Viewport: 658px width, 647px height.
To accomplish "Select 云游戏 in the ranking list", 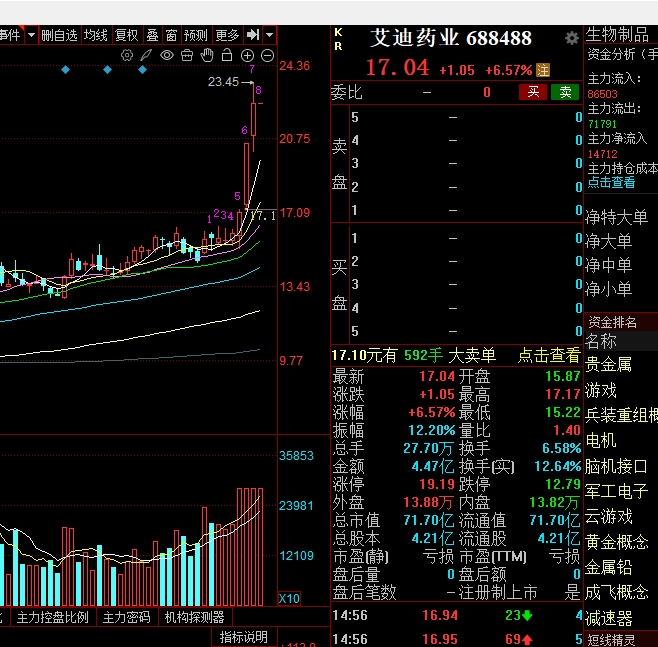I will [608, 517].
